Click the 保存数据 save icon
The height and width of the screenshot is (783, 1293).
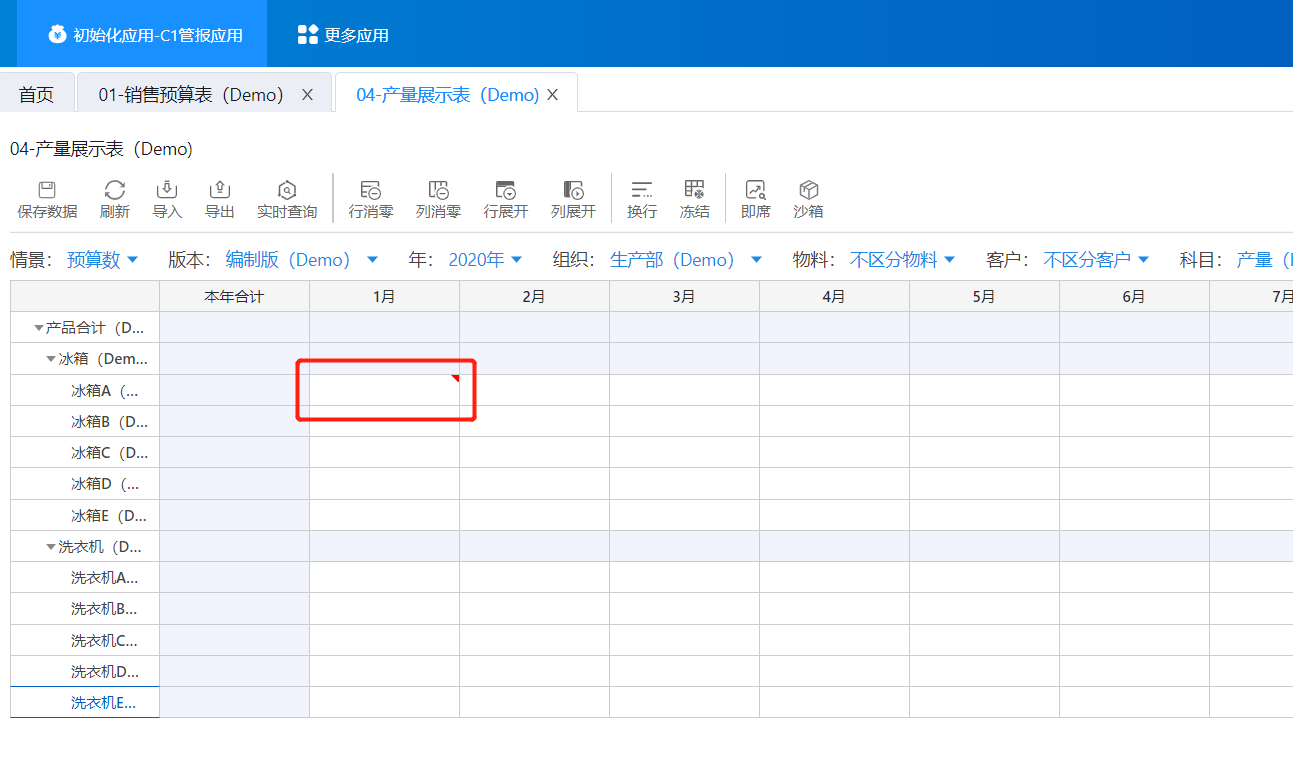(x=47, y=190)
